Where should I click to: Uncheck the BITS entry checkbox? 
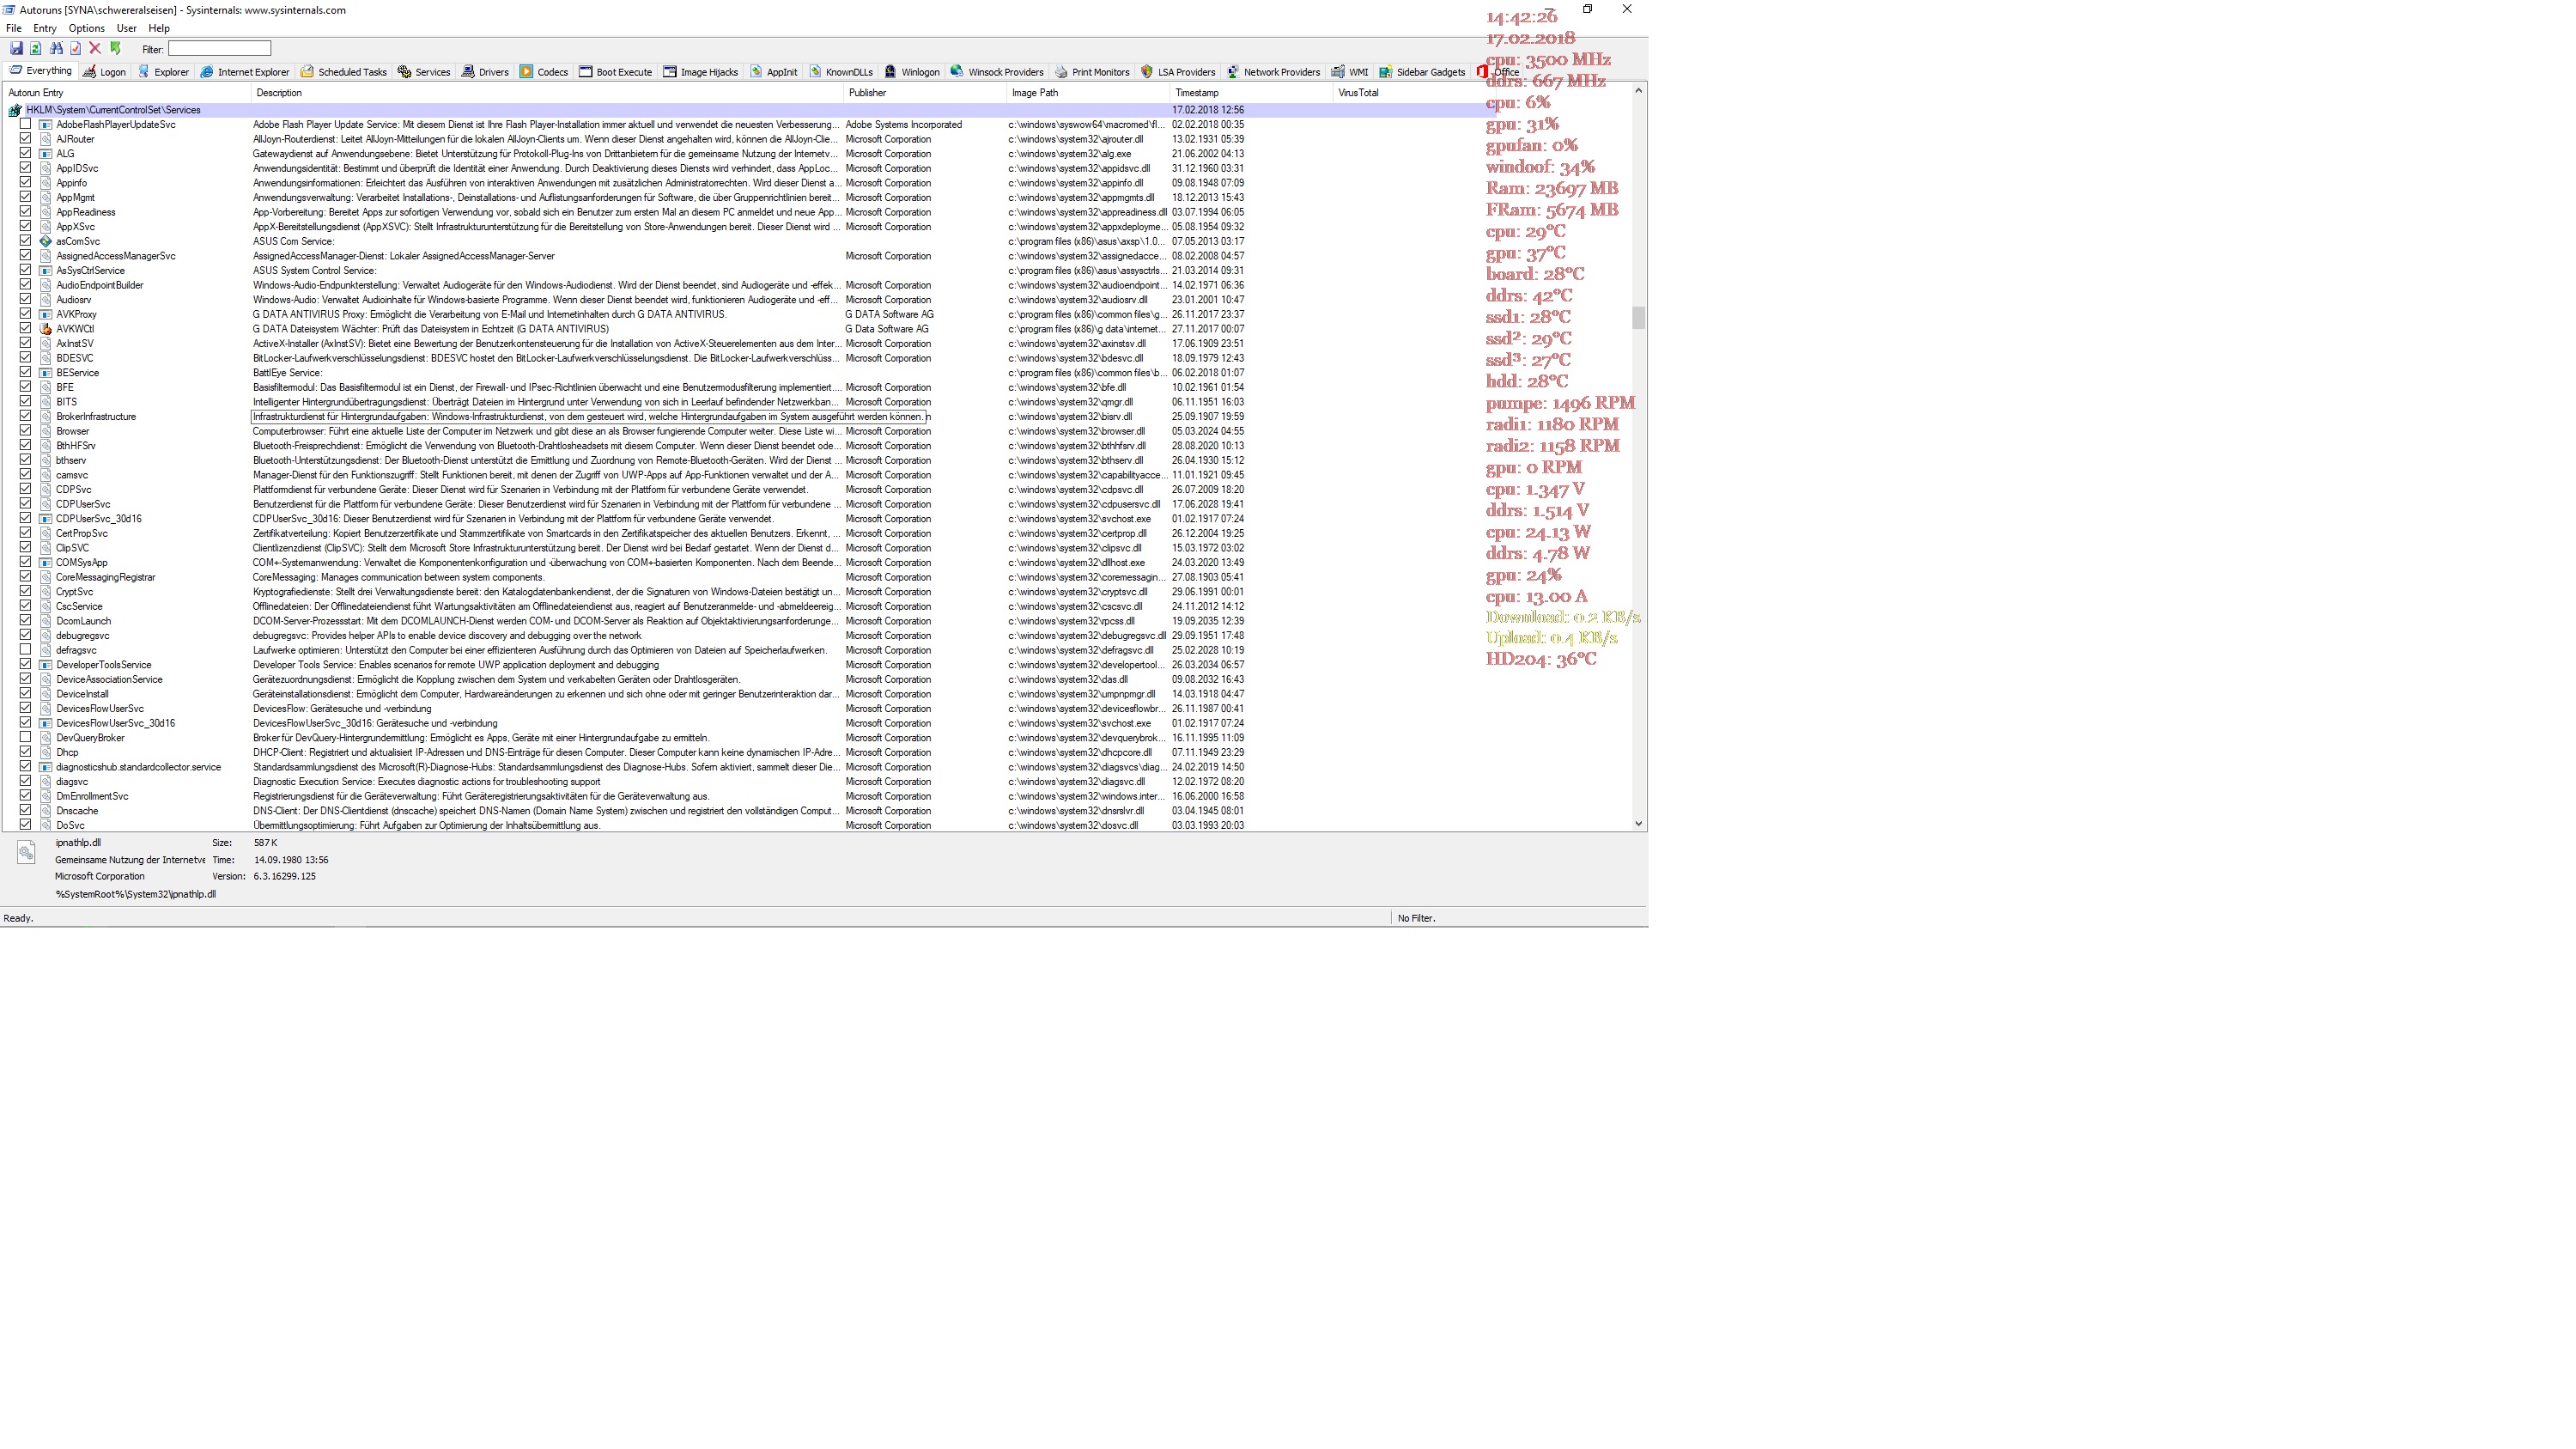click(x=26, y=402)
